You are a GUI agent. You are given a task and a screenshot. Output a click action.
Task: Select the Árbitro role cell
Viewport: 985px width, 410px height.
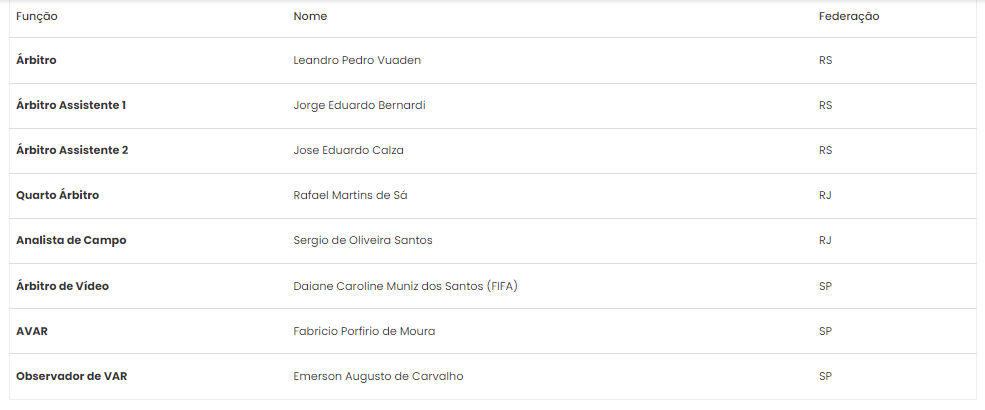[x=36, y=60]
